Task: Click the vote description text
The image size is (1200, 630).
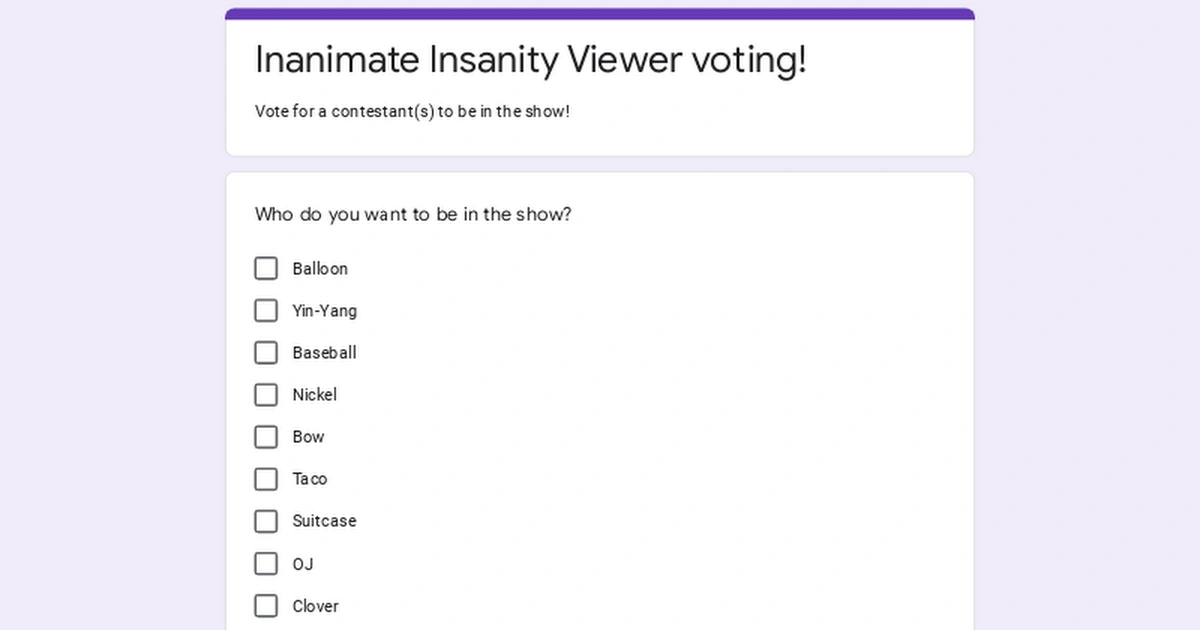Action: point(413,111)
